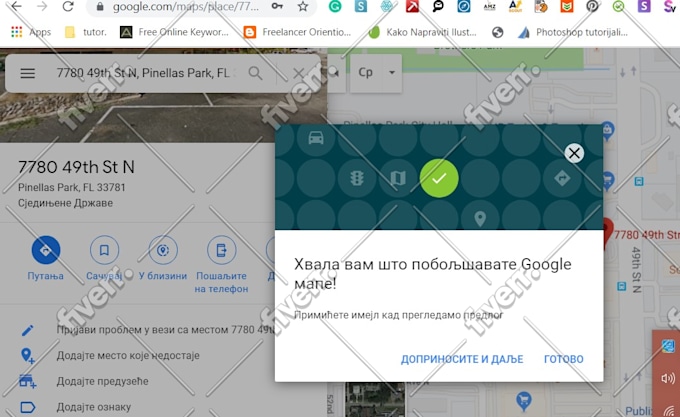Screen dimensions: 680x417
Task: Click the globe bookmark icon
Action: tap(497, 32)
